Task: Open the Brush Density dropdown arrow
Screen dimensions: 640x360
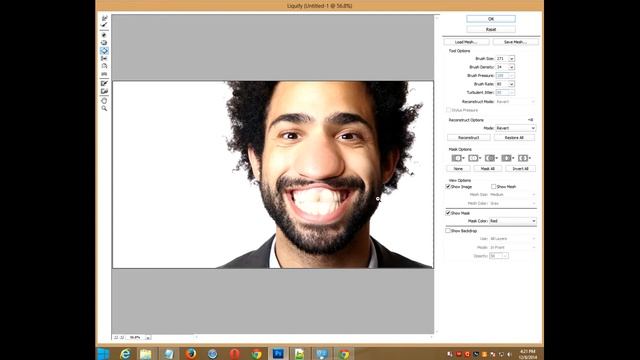Action: [511, 67]
